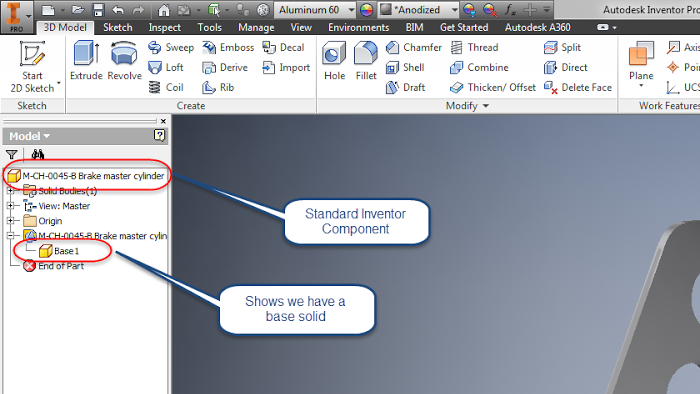Expand the Solid Bodies(1) tree node
Image resolution: width=700 pixels, height=394 pixels.
(10, 191)
